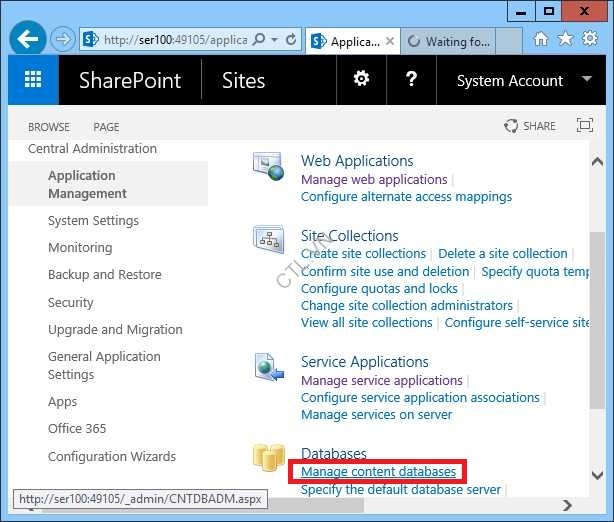The image size is (614, 522).
Task: Open Specify the default database server
Action: [401, 490]
